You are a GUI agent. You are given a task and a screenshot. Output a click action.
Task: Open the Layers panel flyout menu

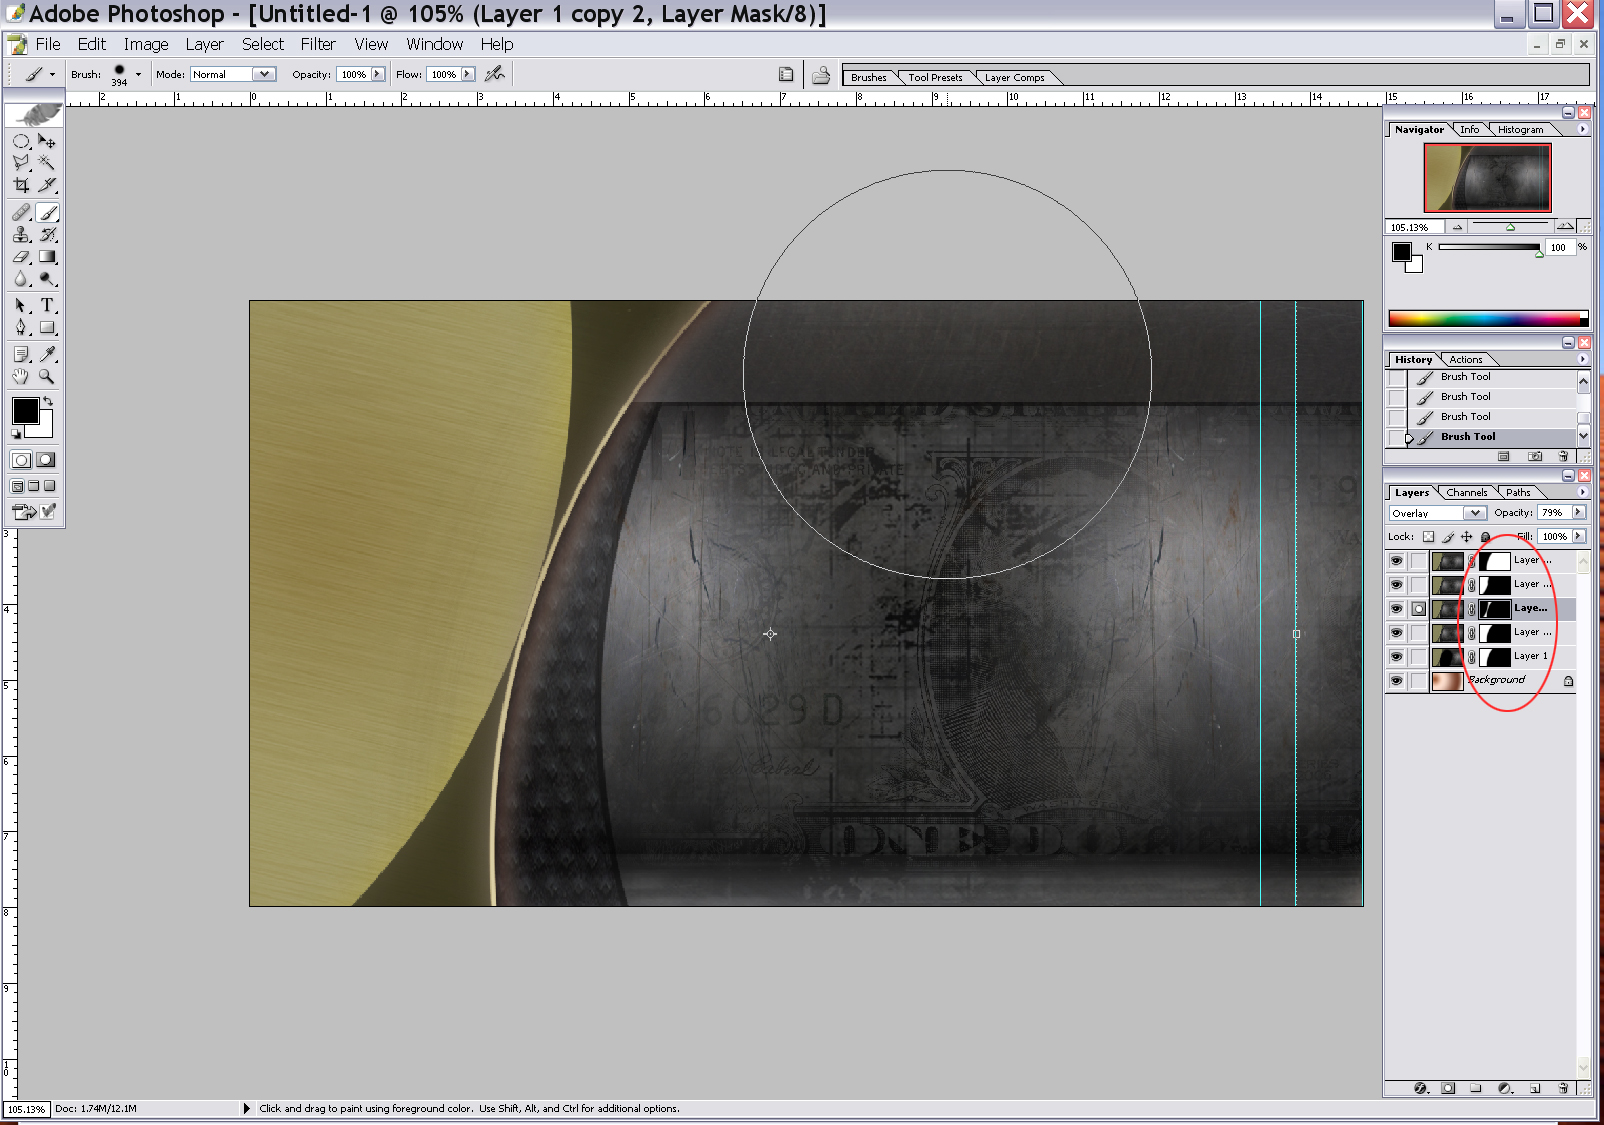pos(1582,492)
